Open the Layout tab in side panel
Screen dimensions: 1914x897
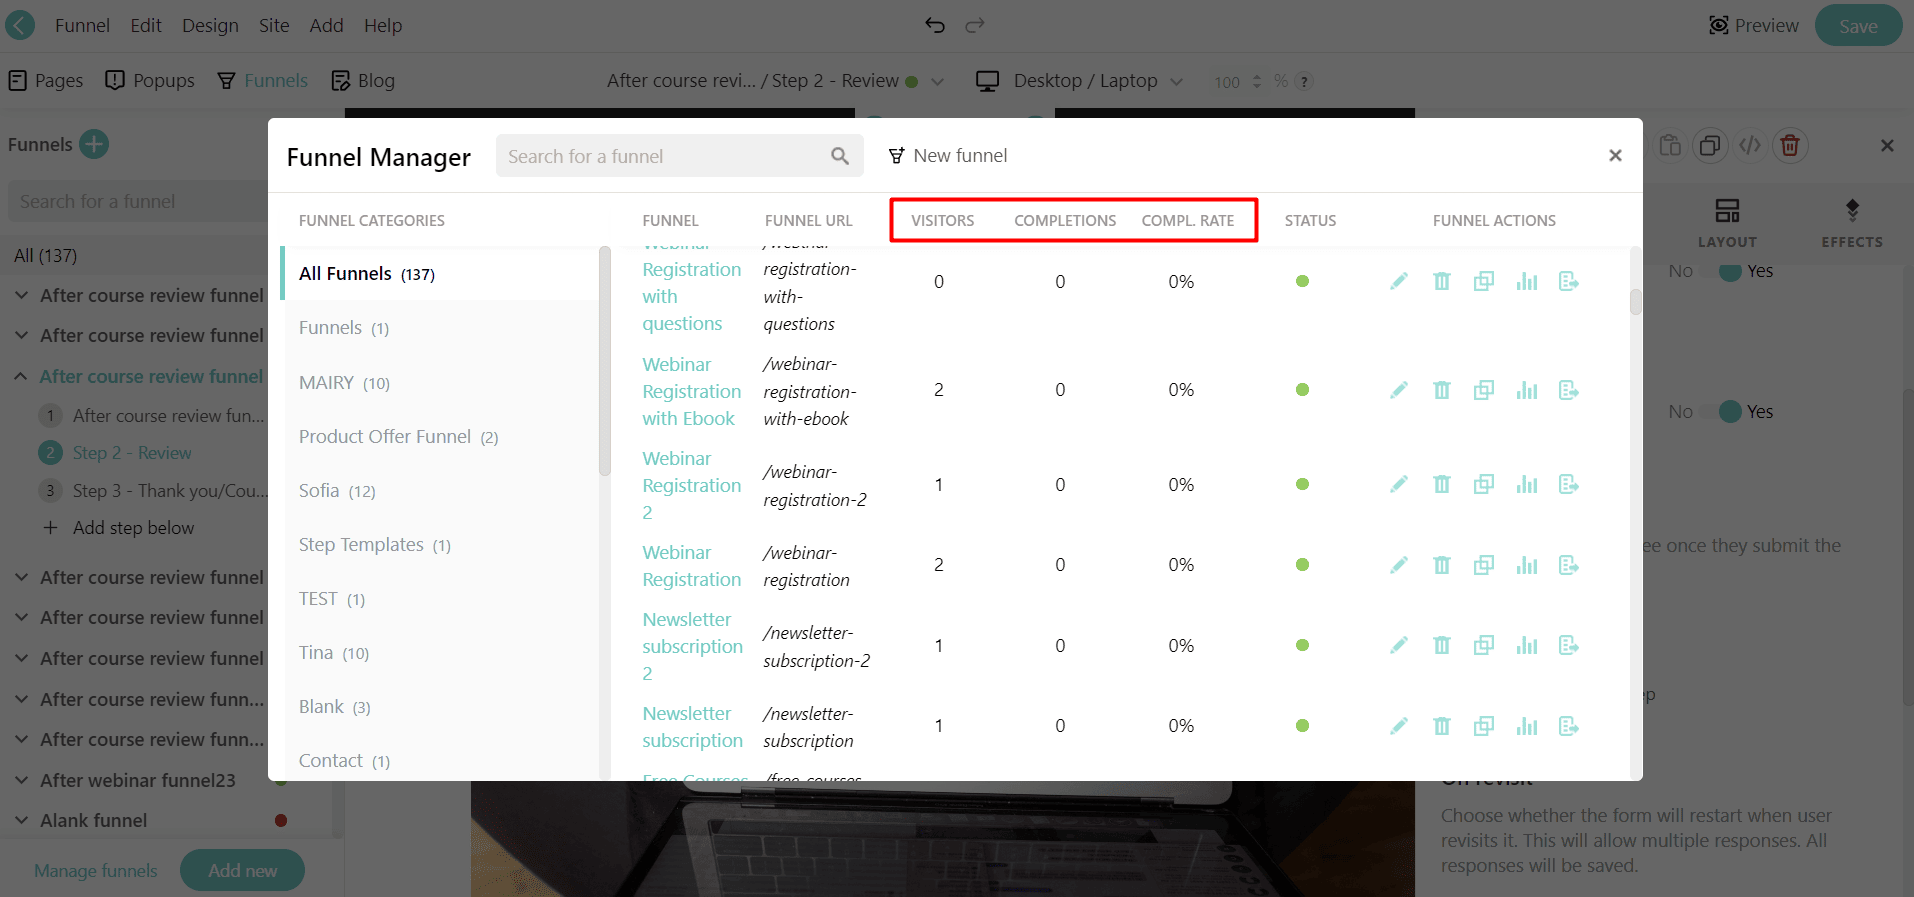click(x=1727, y=222)
